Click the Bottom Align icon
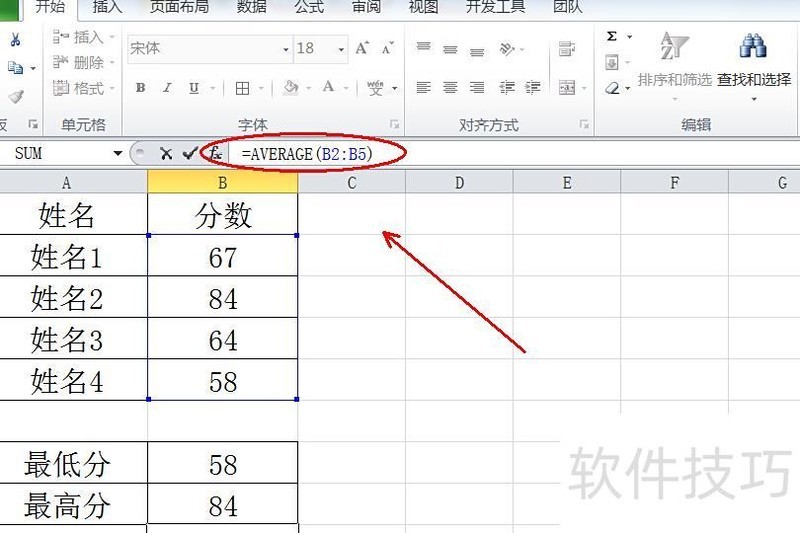Image resolution: width=800 pixels, height=533 pixels. point(477,52)
